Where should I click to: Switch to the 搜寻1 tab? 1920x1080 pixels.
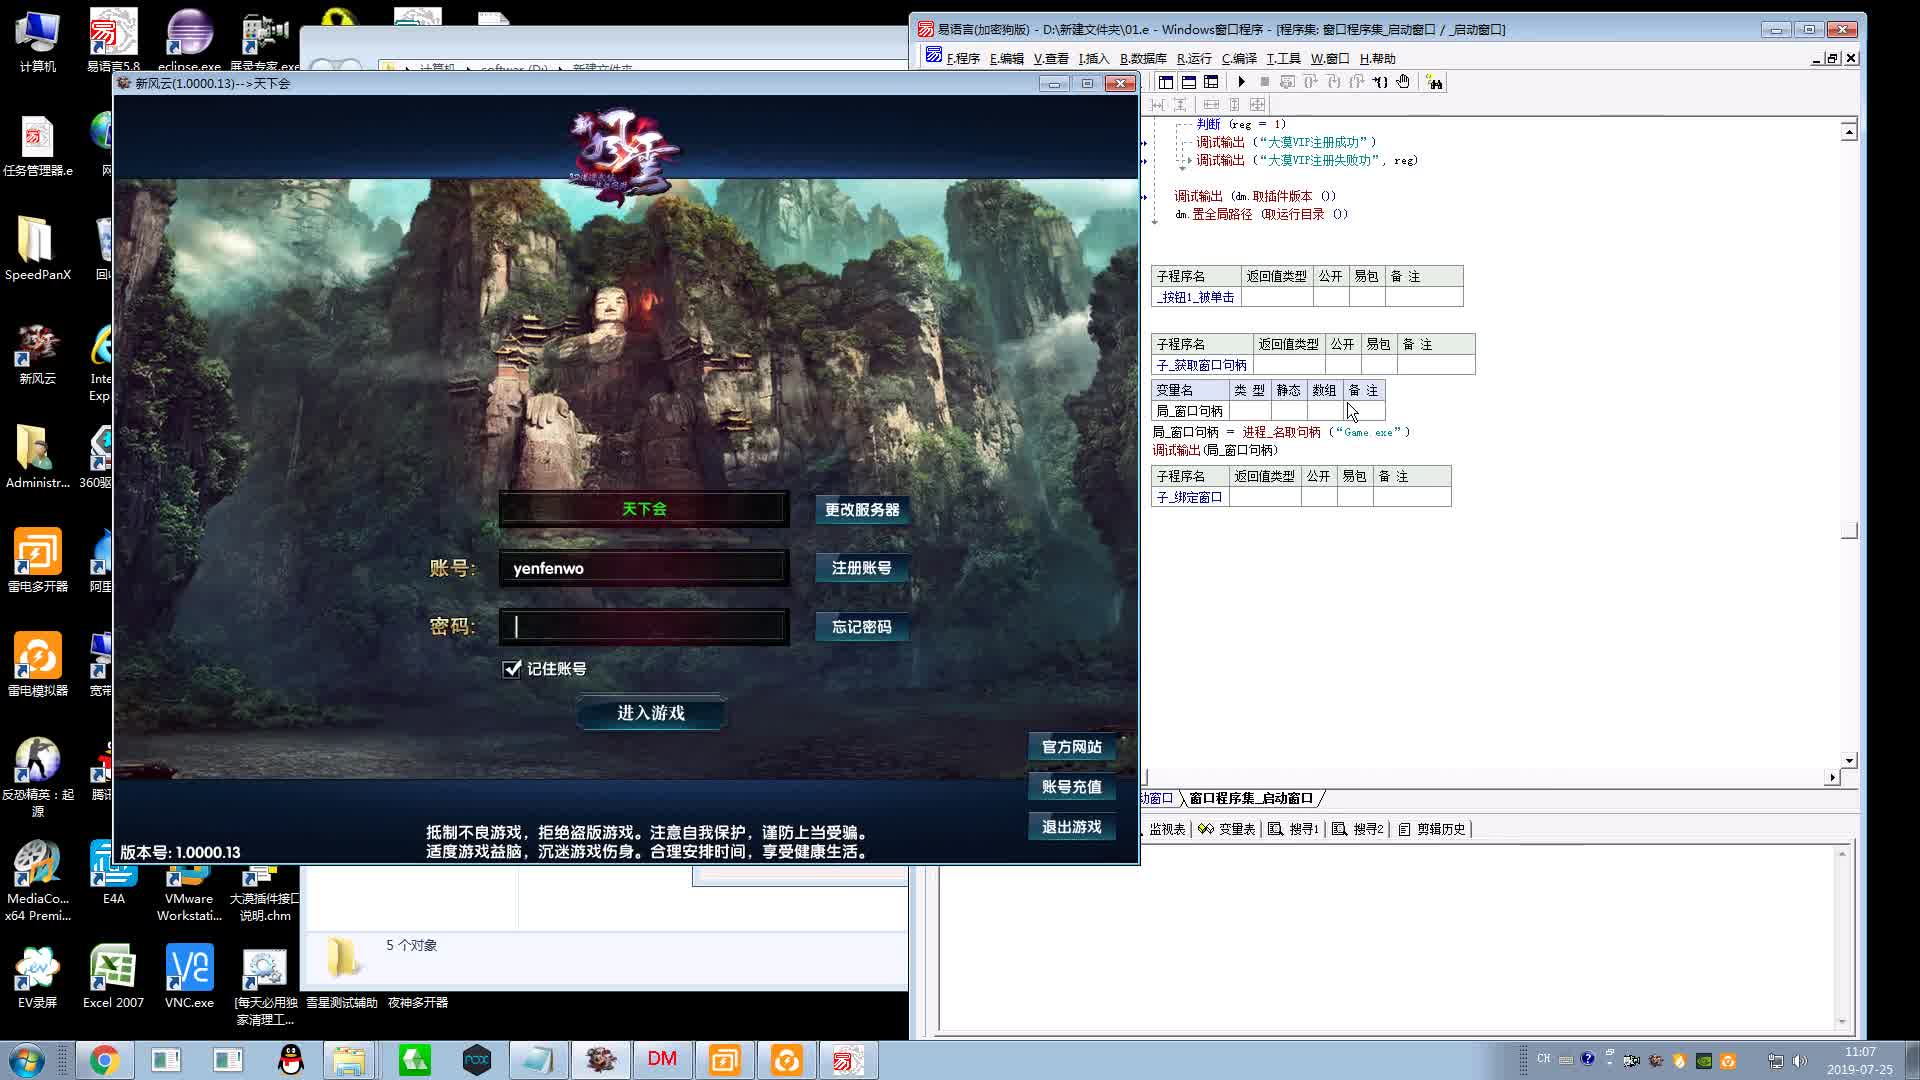click(x=1294, y=829)
